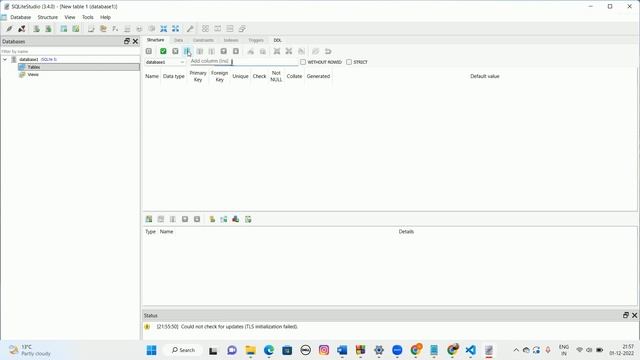The image size is (640, 360).
Task: Undock the Databases panel
Action: tap(127, 41)
